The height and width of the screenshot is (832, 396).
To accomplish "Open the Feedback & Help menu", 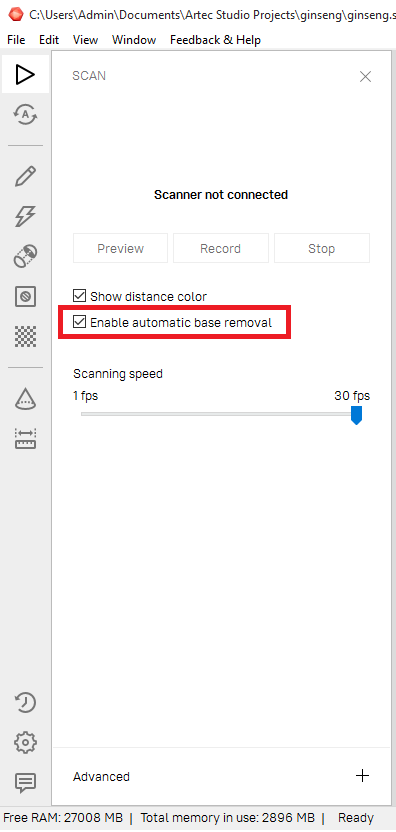I will tap(215, 40).
